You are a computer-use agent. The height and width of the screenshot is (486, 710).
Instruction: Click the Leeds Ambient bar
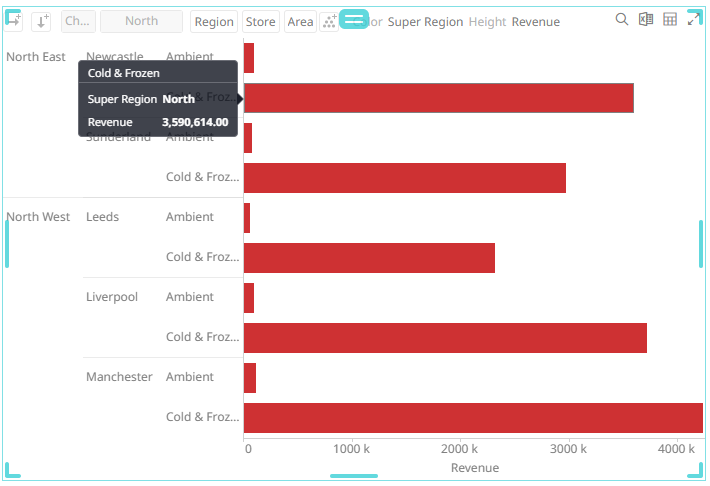tap(247, 218)
